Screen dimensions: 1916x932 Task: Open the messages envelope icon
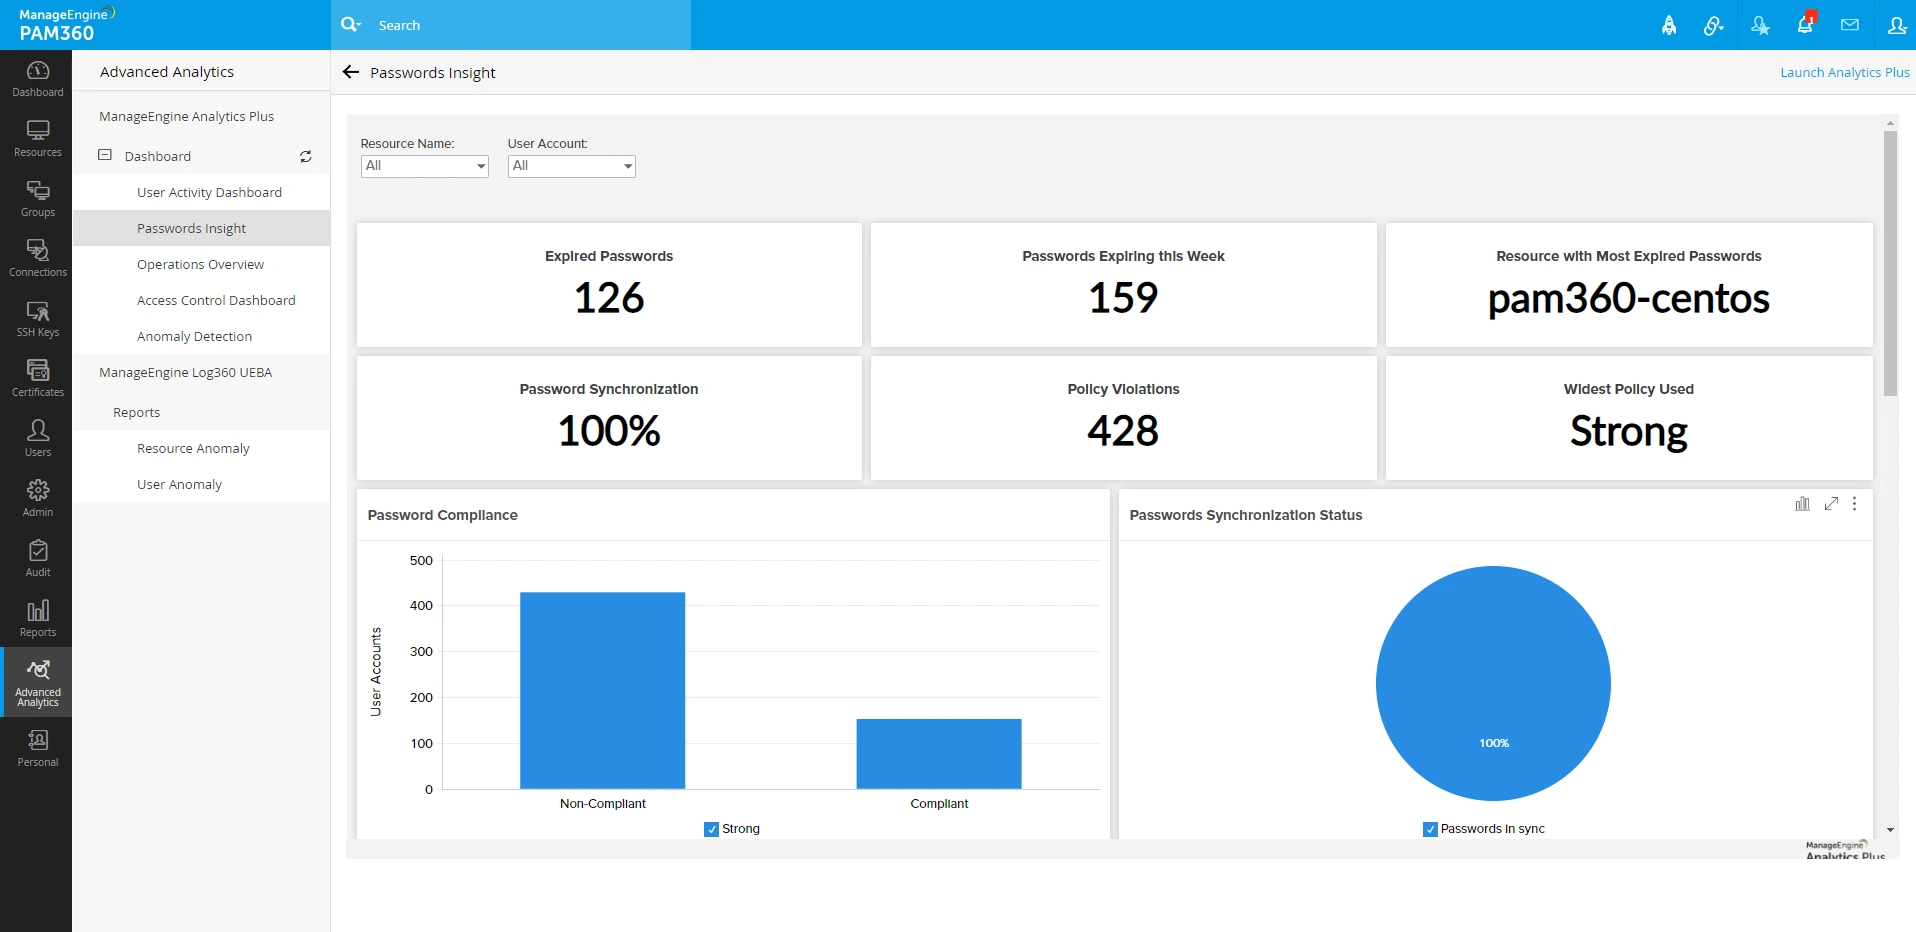[1849, 24]
